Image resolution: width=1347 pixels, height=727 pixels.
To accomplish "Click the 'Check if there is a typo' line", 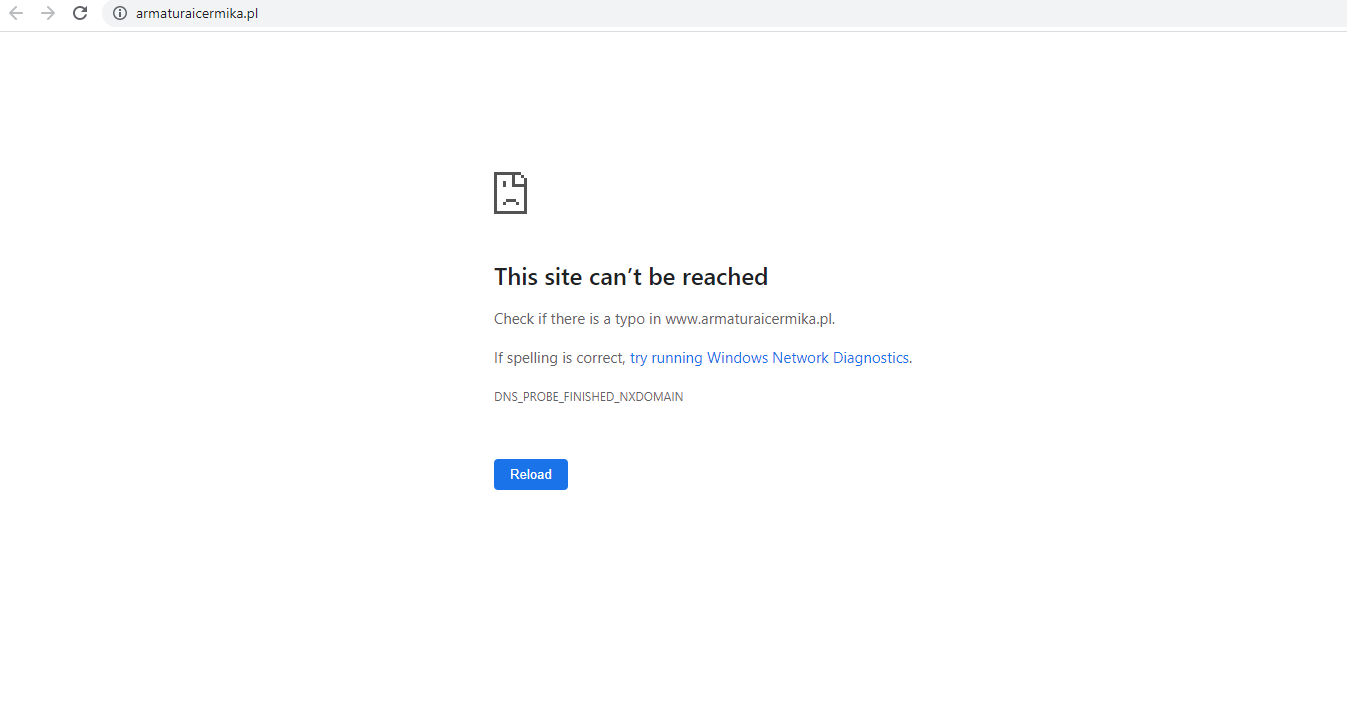I will (664, 319).
